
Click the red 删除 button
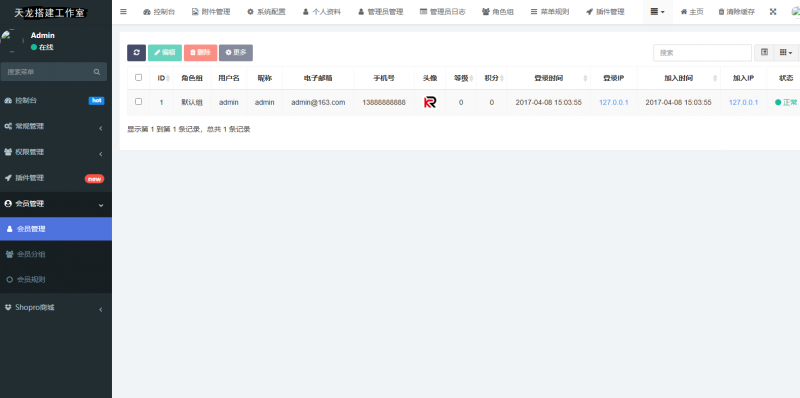point(201,53)
